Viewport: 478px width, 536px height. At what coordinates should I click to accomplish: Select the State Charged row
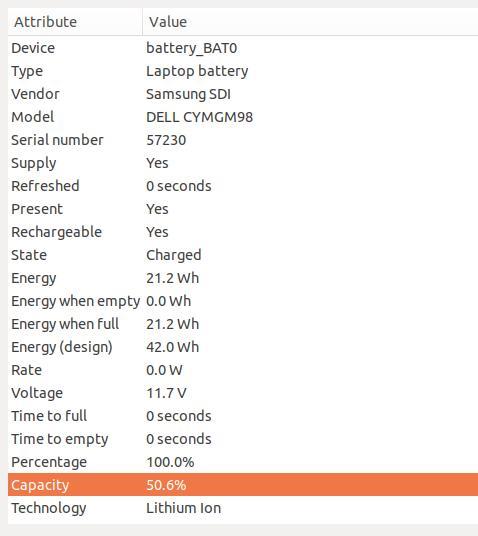click(x=243, y=255)
